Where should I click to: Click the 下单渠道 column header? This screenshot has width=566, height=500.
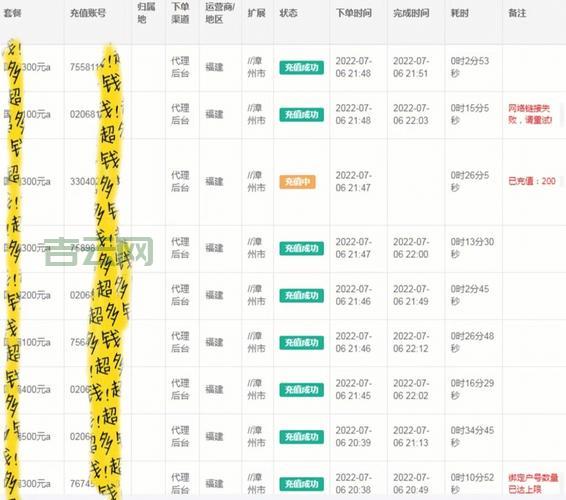180,13
